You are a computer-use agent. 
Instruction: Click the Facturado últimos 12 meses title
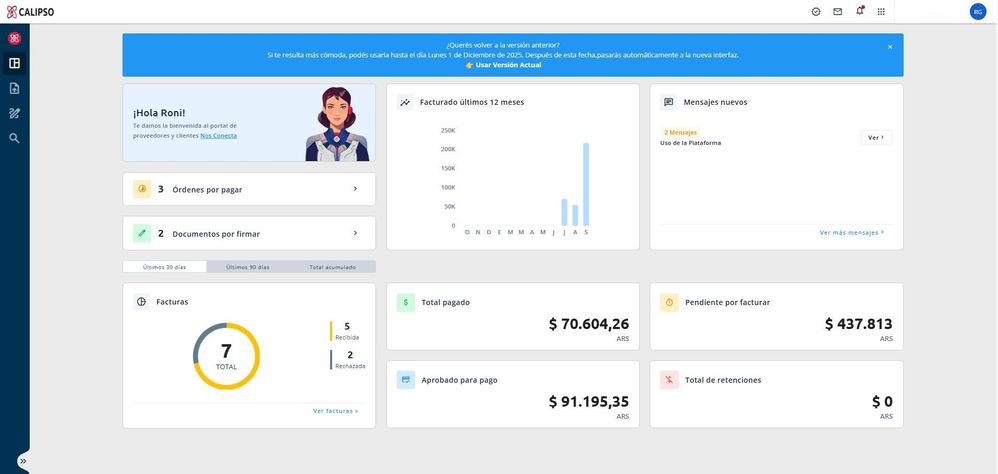click(x=472, y=102)
